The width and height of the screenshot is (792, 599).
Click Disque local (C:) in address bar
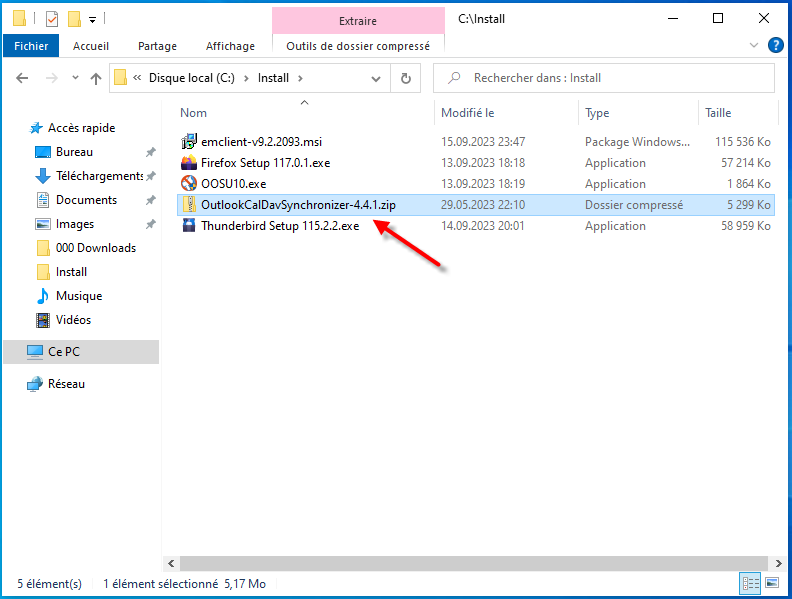pos(191,78)
